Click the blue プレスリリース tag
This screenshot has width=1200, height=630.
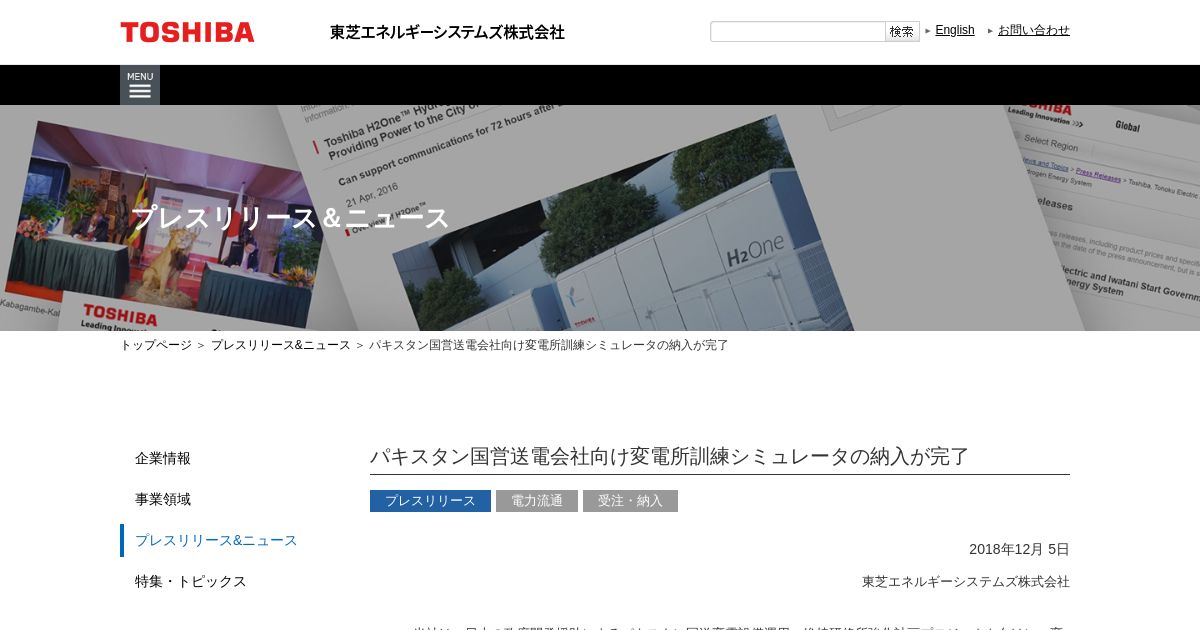[x=430, y=501]
